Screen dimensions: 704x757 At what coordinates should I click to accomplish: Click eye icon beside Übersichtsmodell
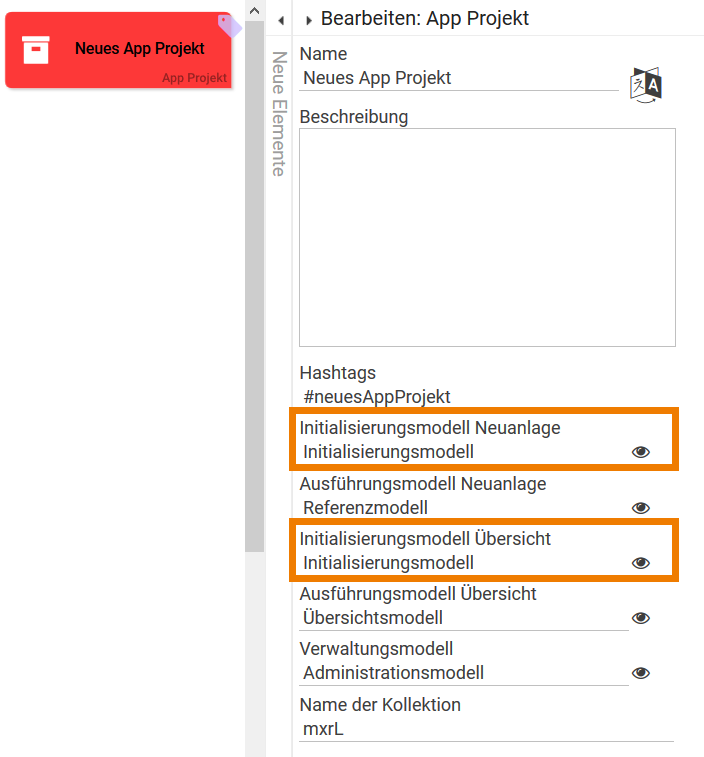641,618
